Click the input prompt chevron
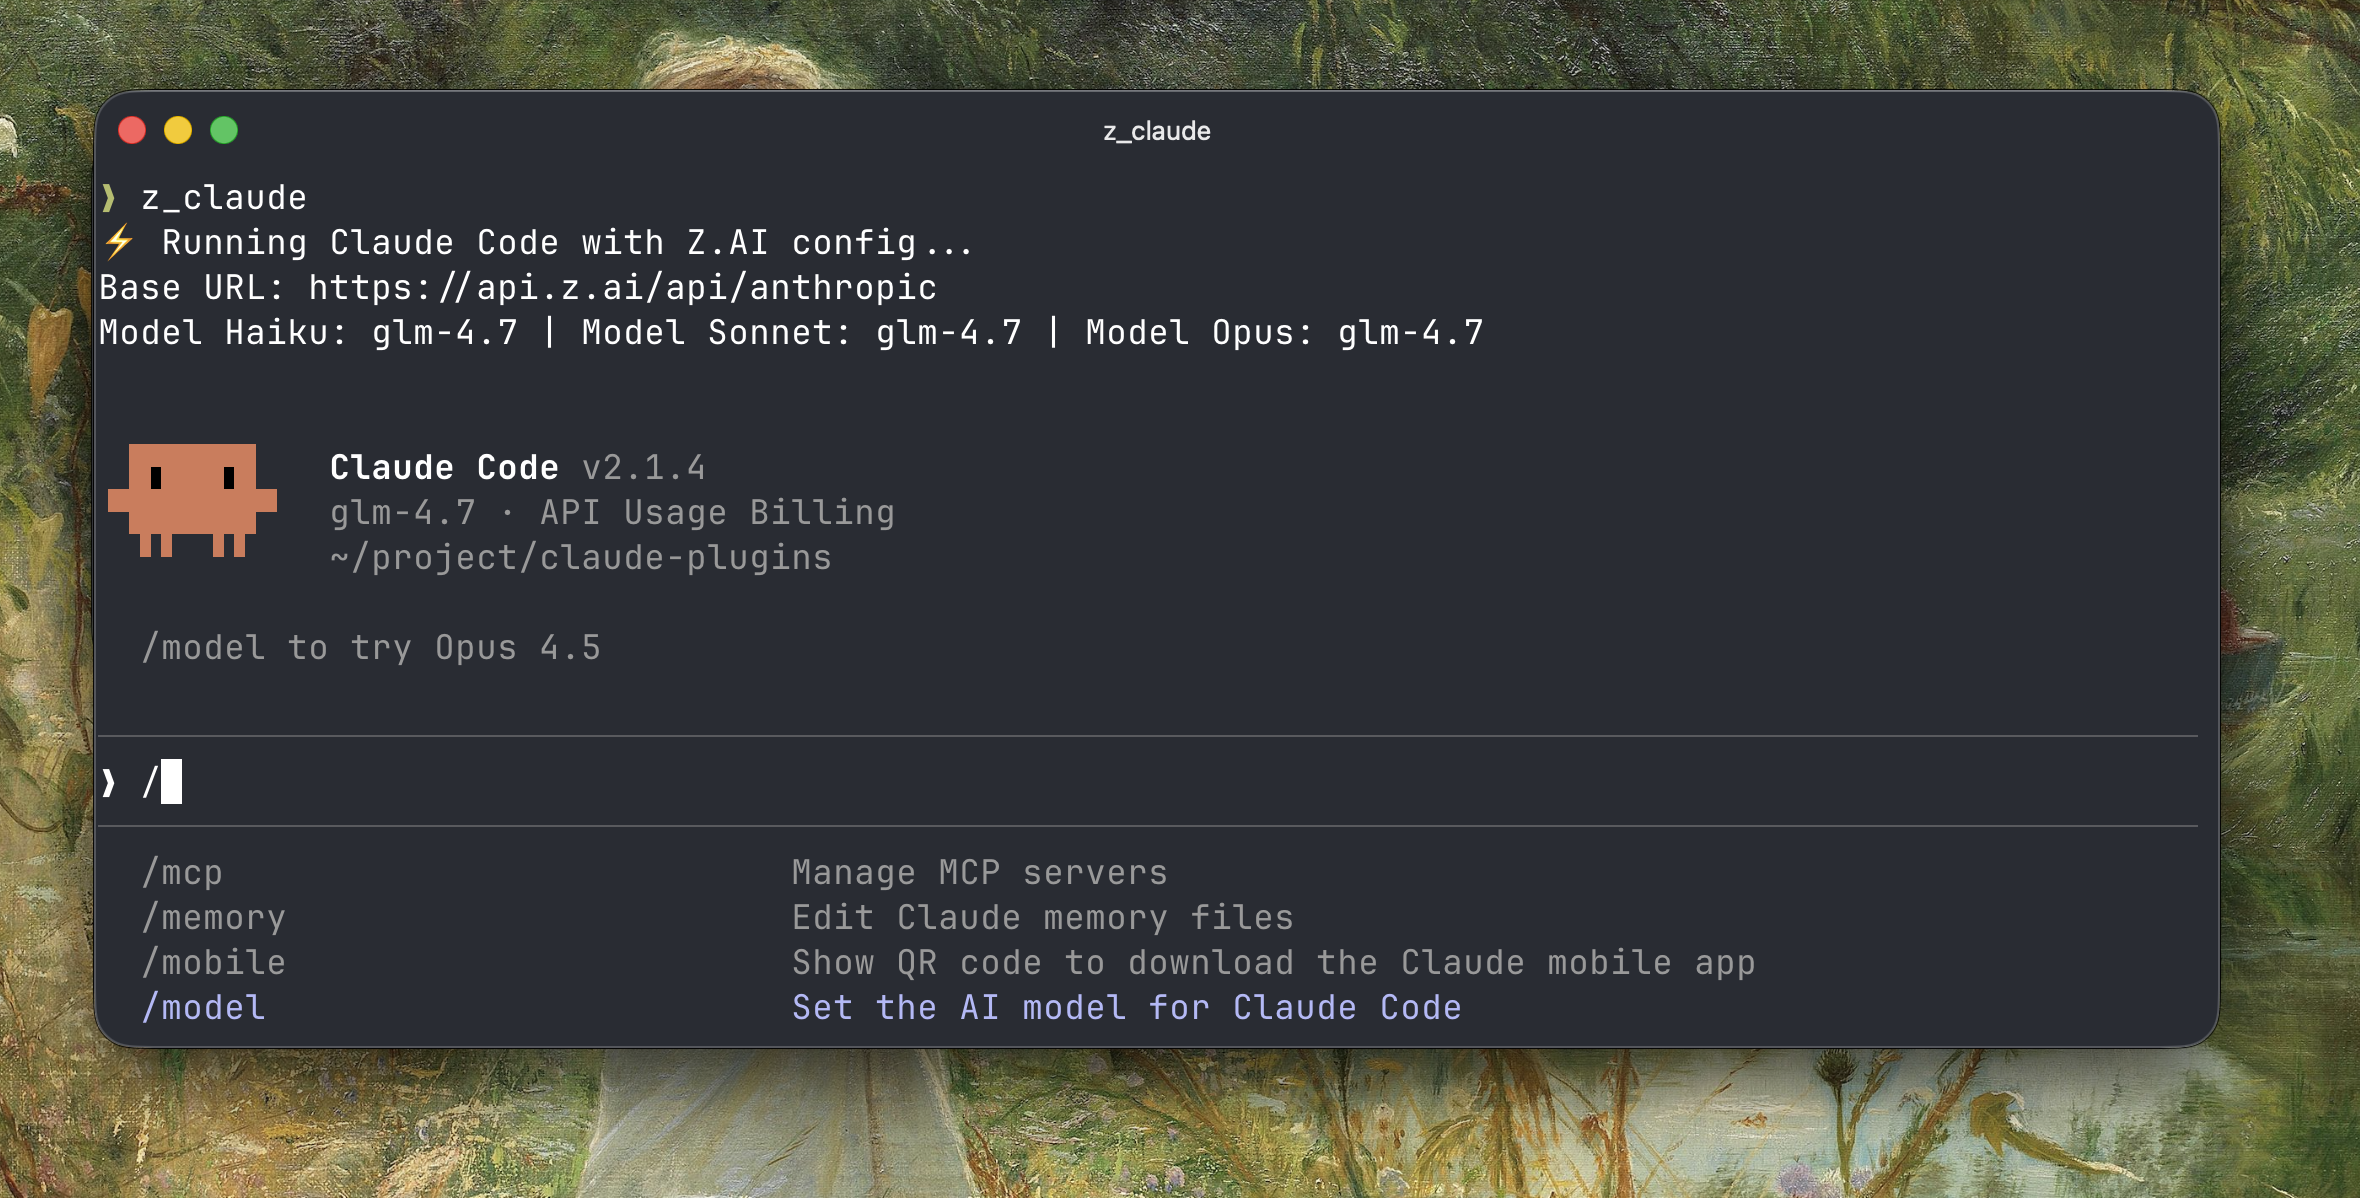The height and width of the screenshot is (1198, 2360). tap(109, 782)
